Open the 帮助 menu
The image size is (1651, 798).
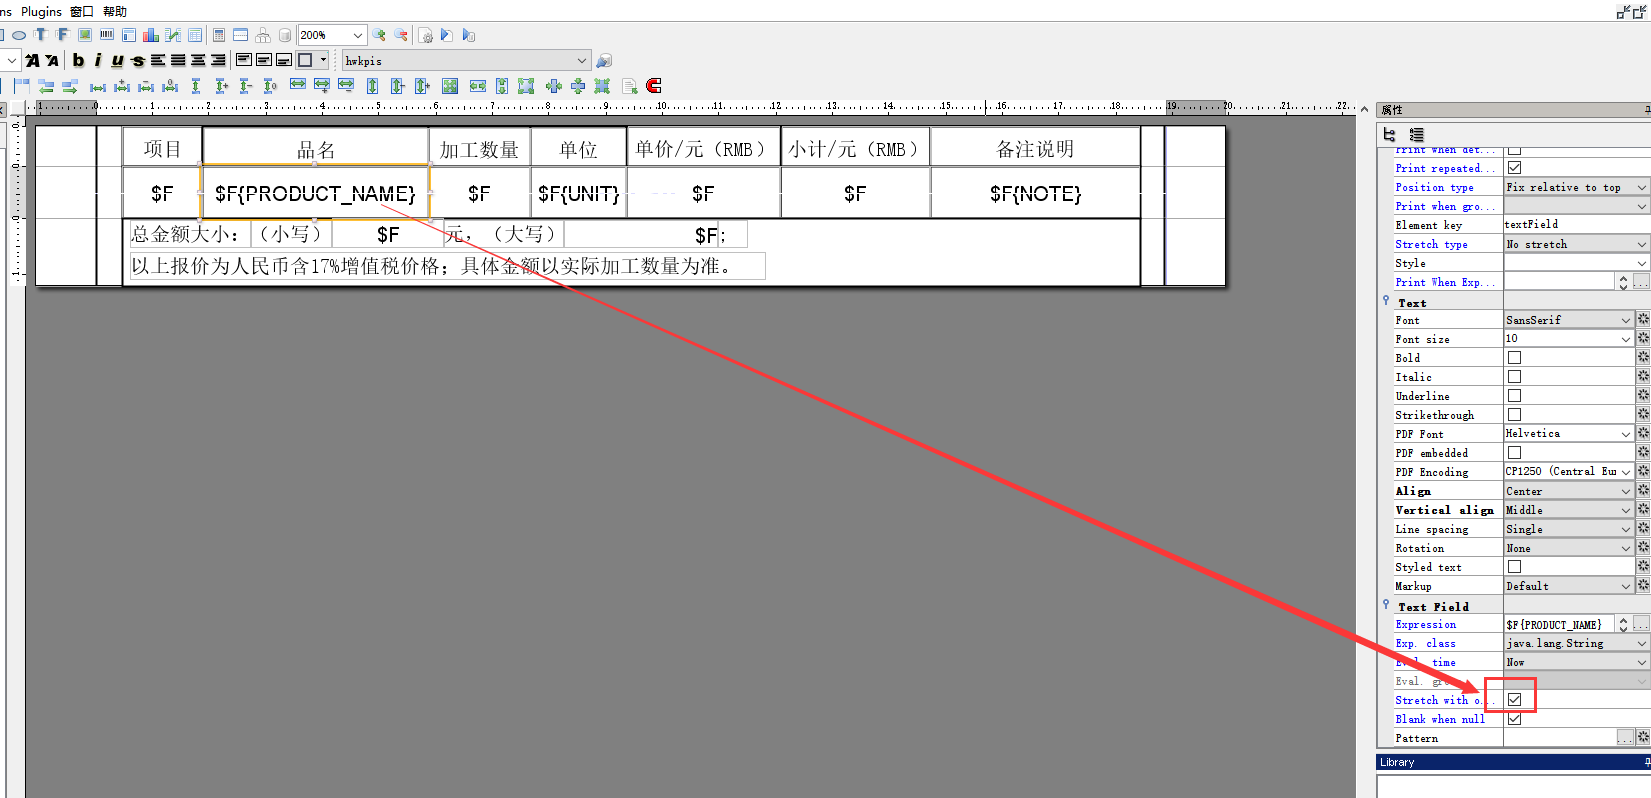[x=115, y=11]
